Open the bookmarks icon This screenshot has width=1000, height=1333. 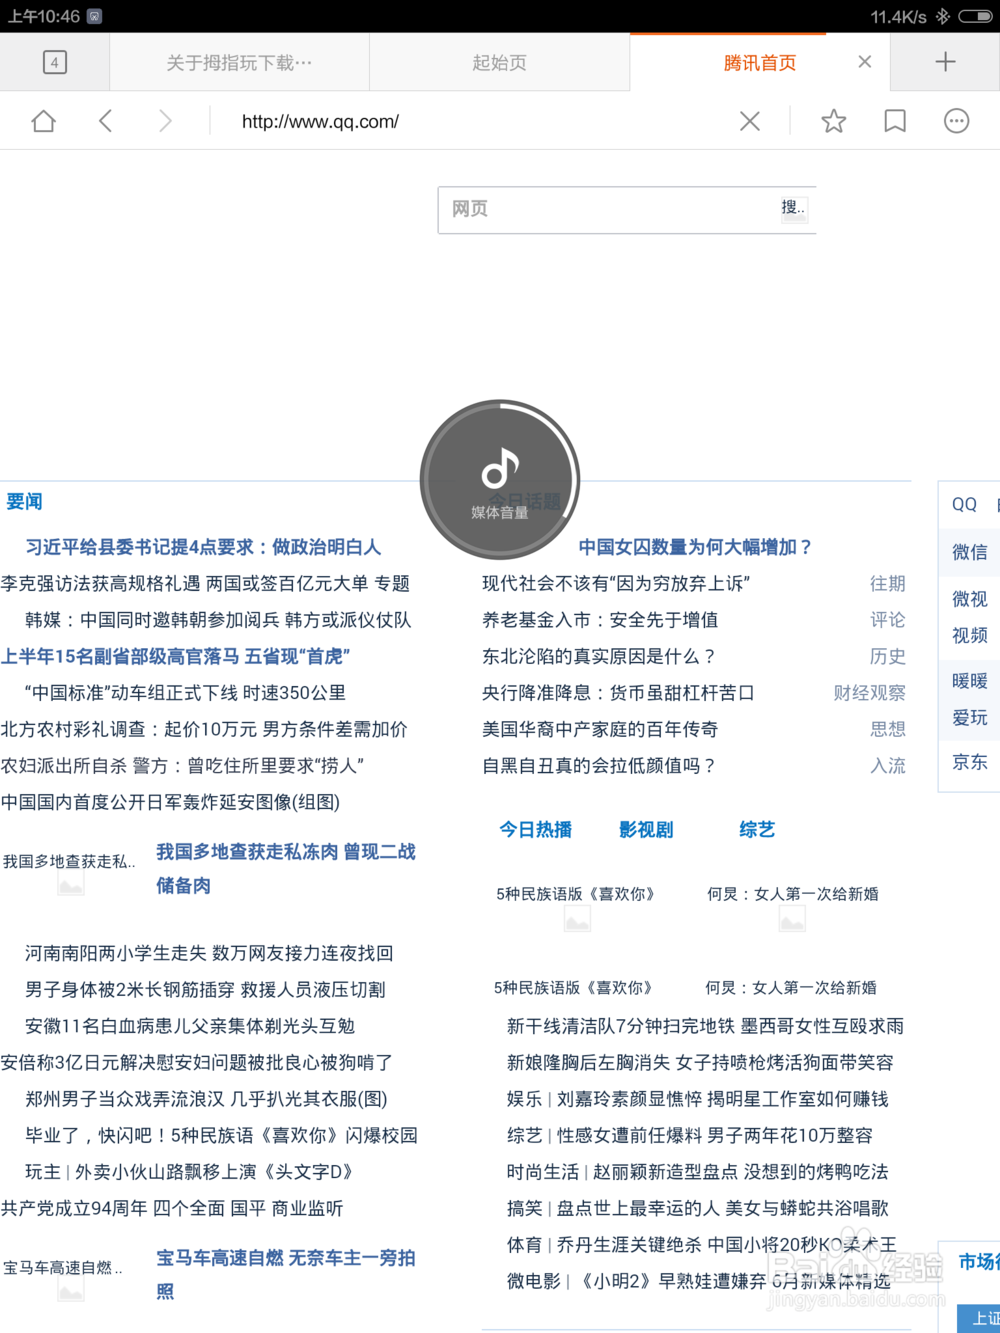click(x=895, y=121)
